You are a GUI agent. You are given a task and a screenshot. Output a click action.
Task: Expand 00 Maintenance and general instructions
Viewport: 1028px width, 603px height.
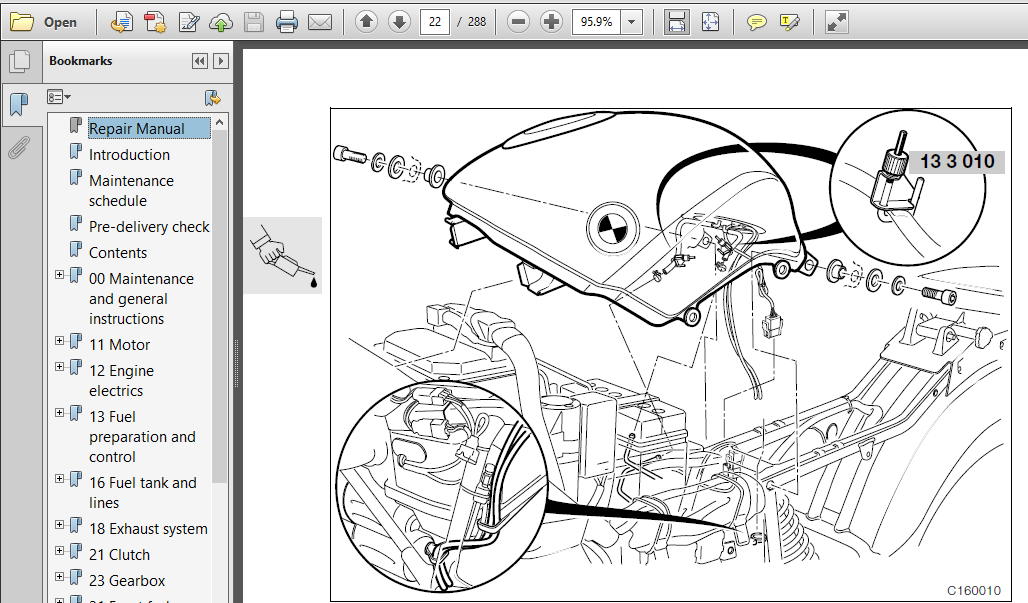(x=59, y=275)
